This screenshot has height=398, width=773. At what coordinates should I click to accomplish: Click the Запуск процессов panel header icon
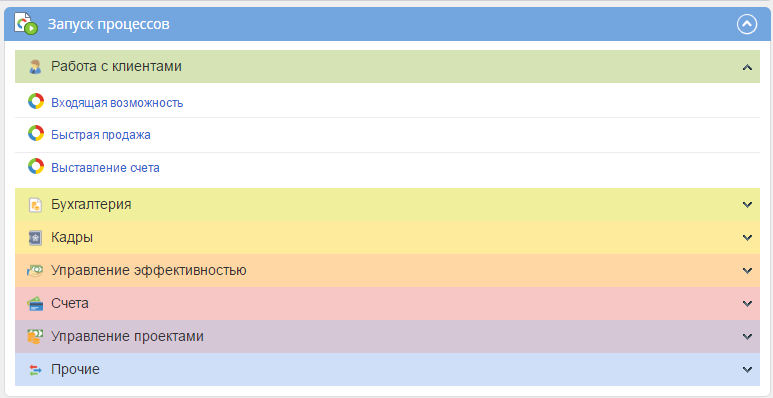26,24
